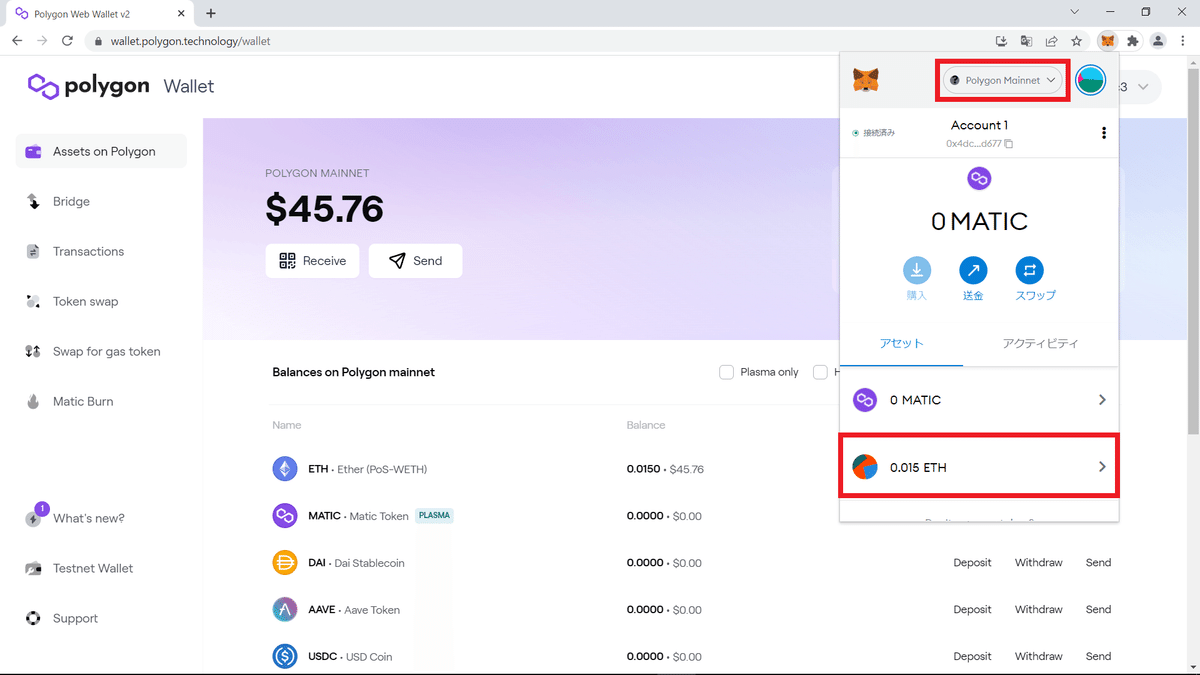Screen dimensions: 1200x675
Task: Click the share page icon in address bar
Action: pyautogui.click(x=1052, y=41)
